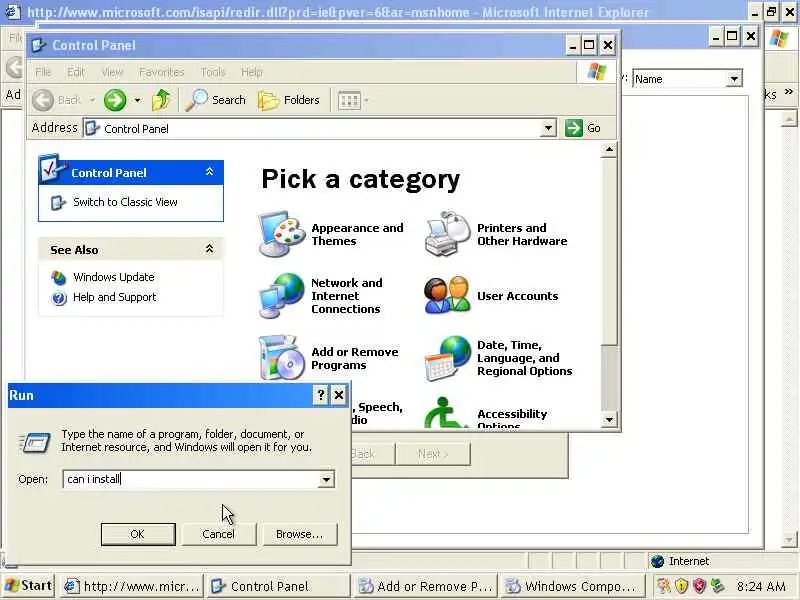Viewport: 800px width, 600px height.
Task: Open the Accessibility Options wheelchair icon
Action: 445,413
